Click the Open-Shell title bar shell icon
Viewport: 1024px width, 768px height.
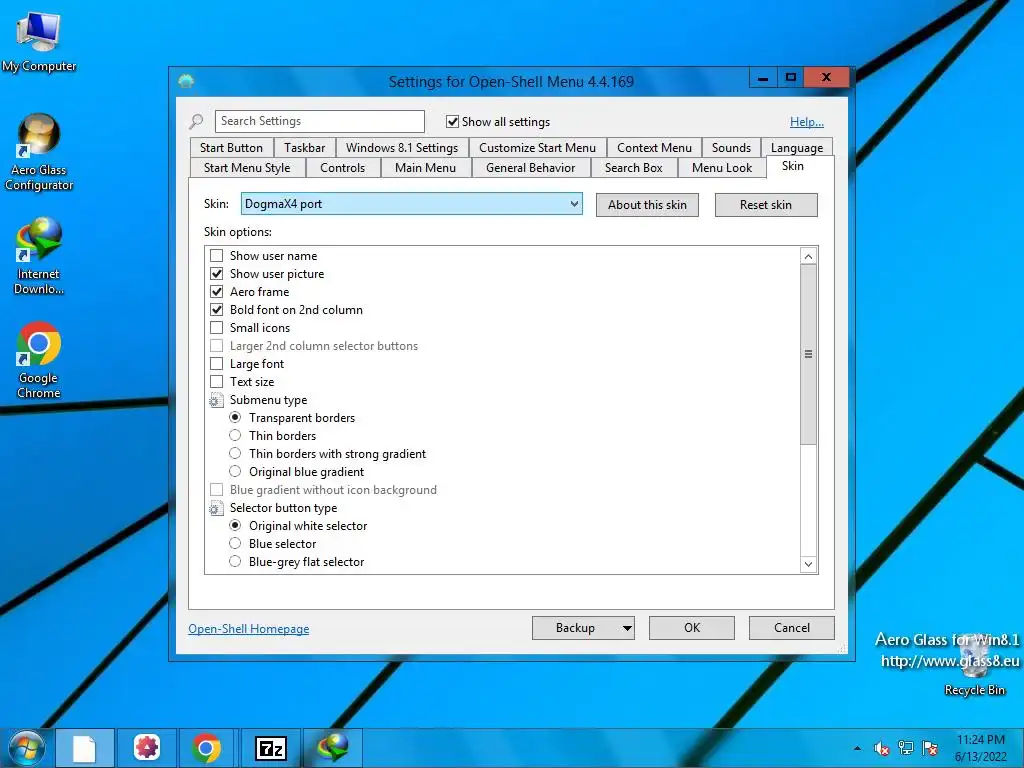(186, 81)
